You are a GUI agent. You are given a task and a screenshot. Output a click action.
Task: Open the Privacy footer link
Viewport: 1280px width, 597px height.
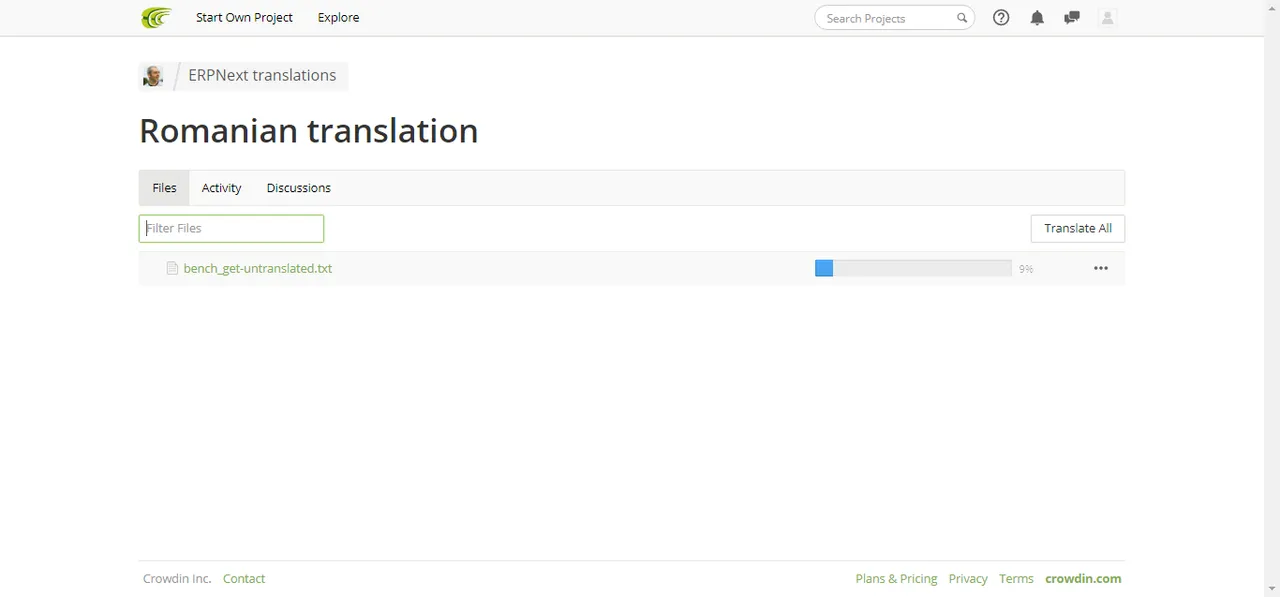(968, 579)
